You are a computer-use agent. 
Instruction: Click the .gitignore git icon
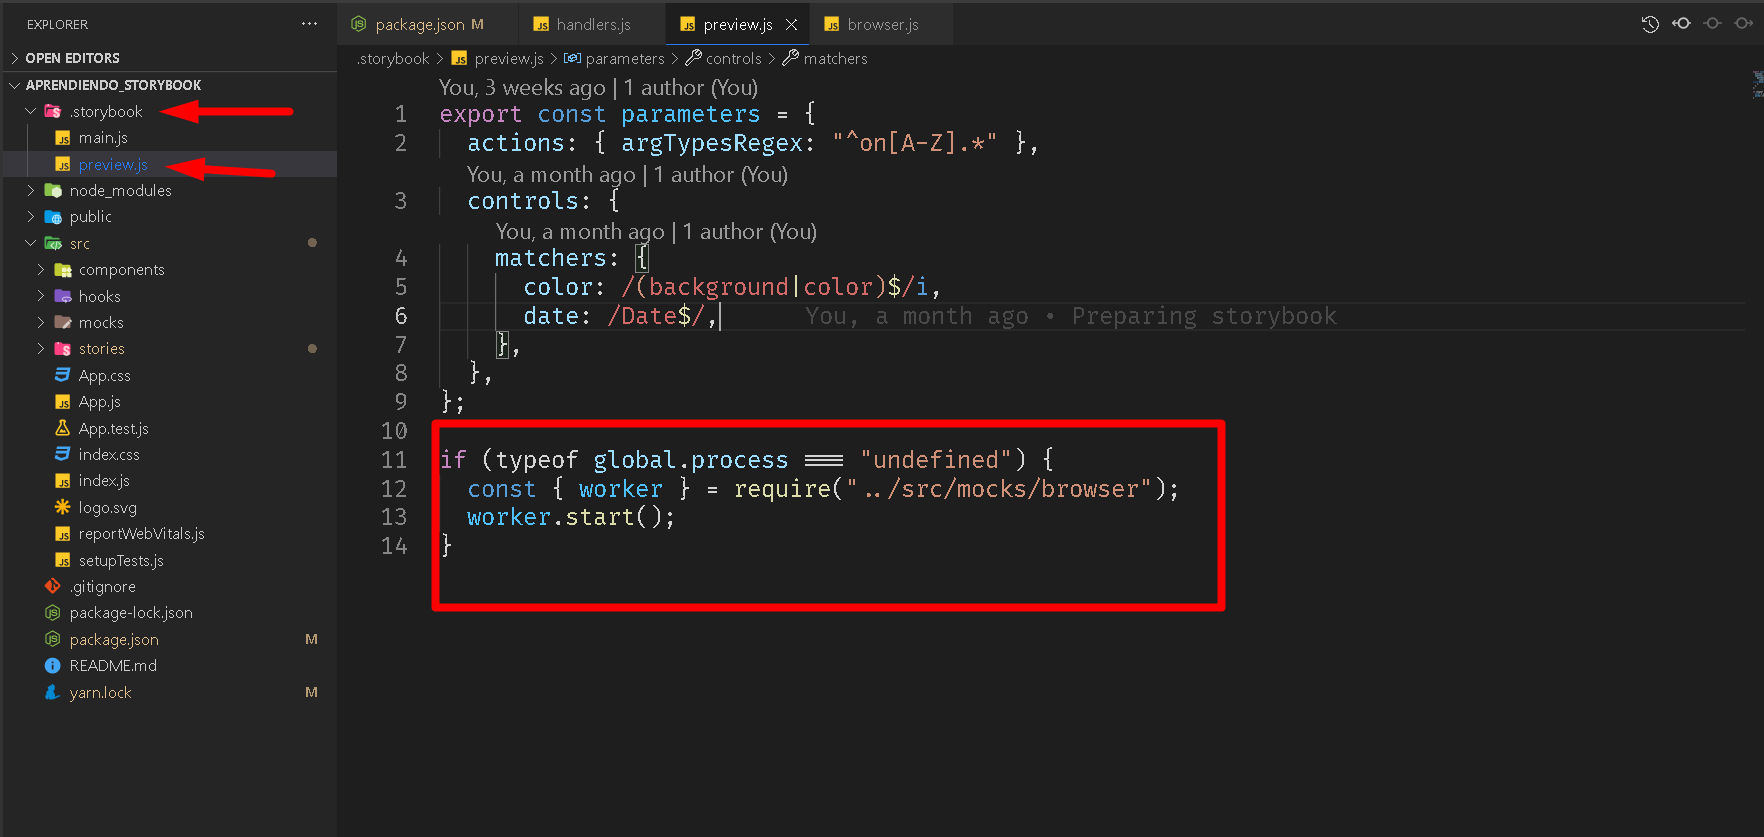53,587
